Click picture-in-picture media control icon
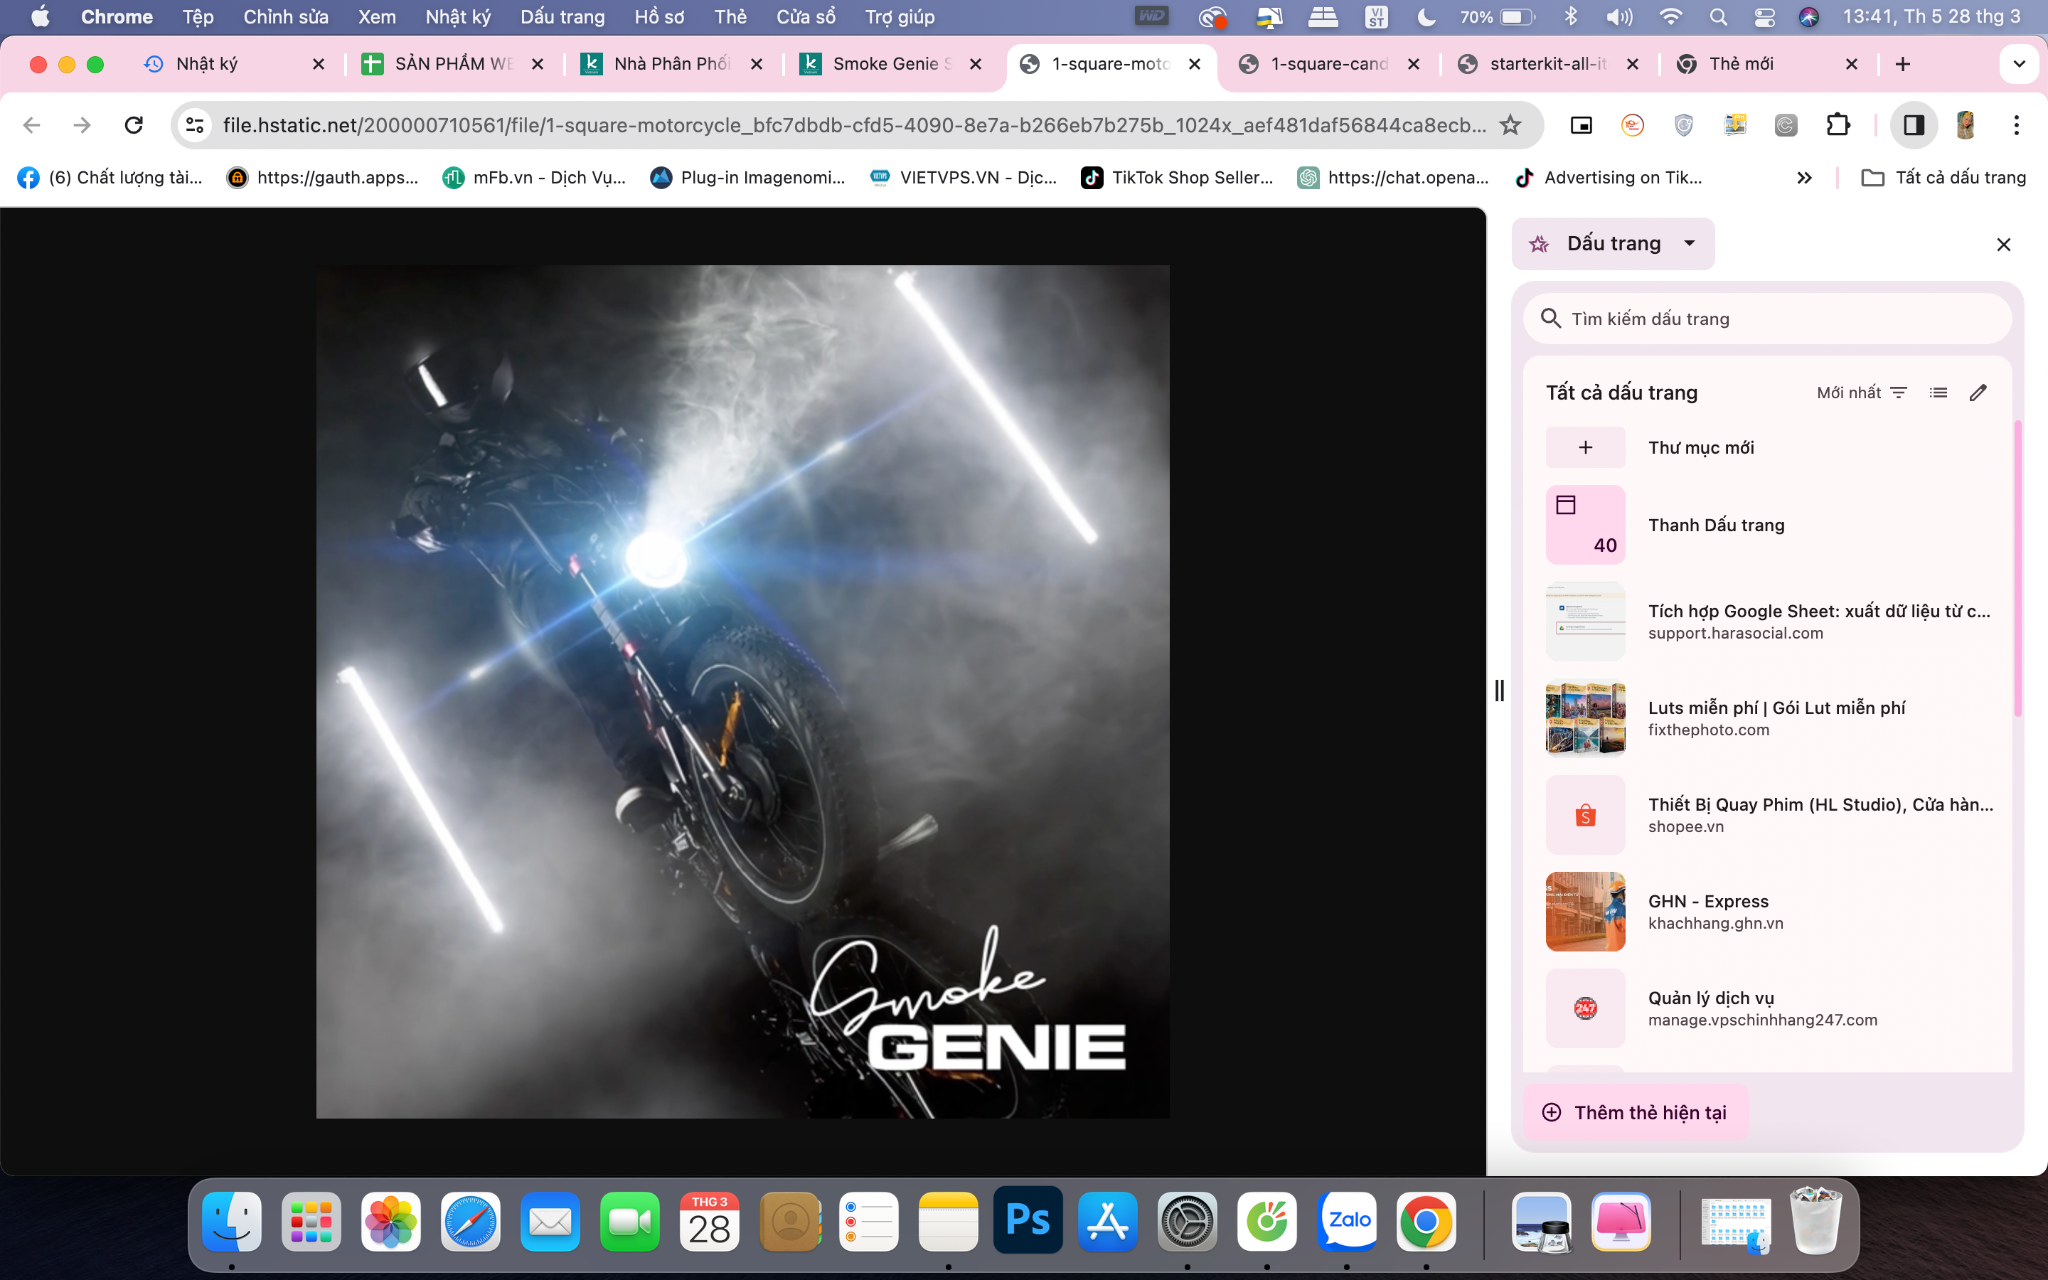 coord(1581,125)
